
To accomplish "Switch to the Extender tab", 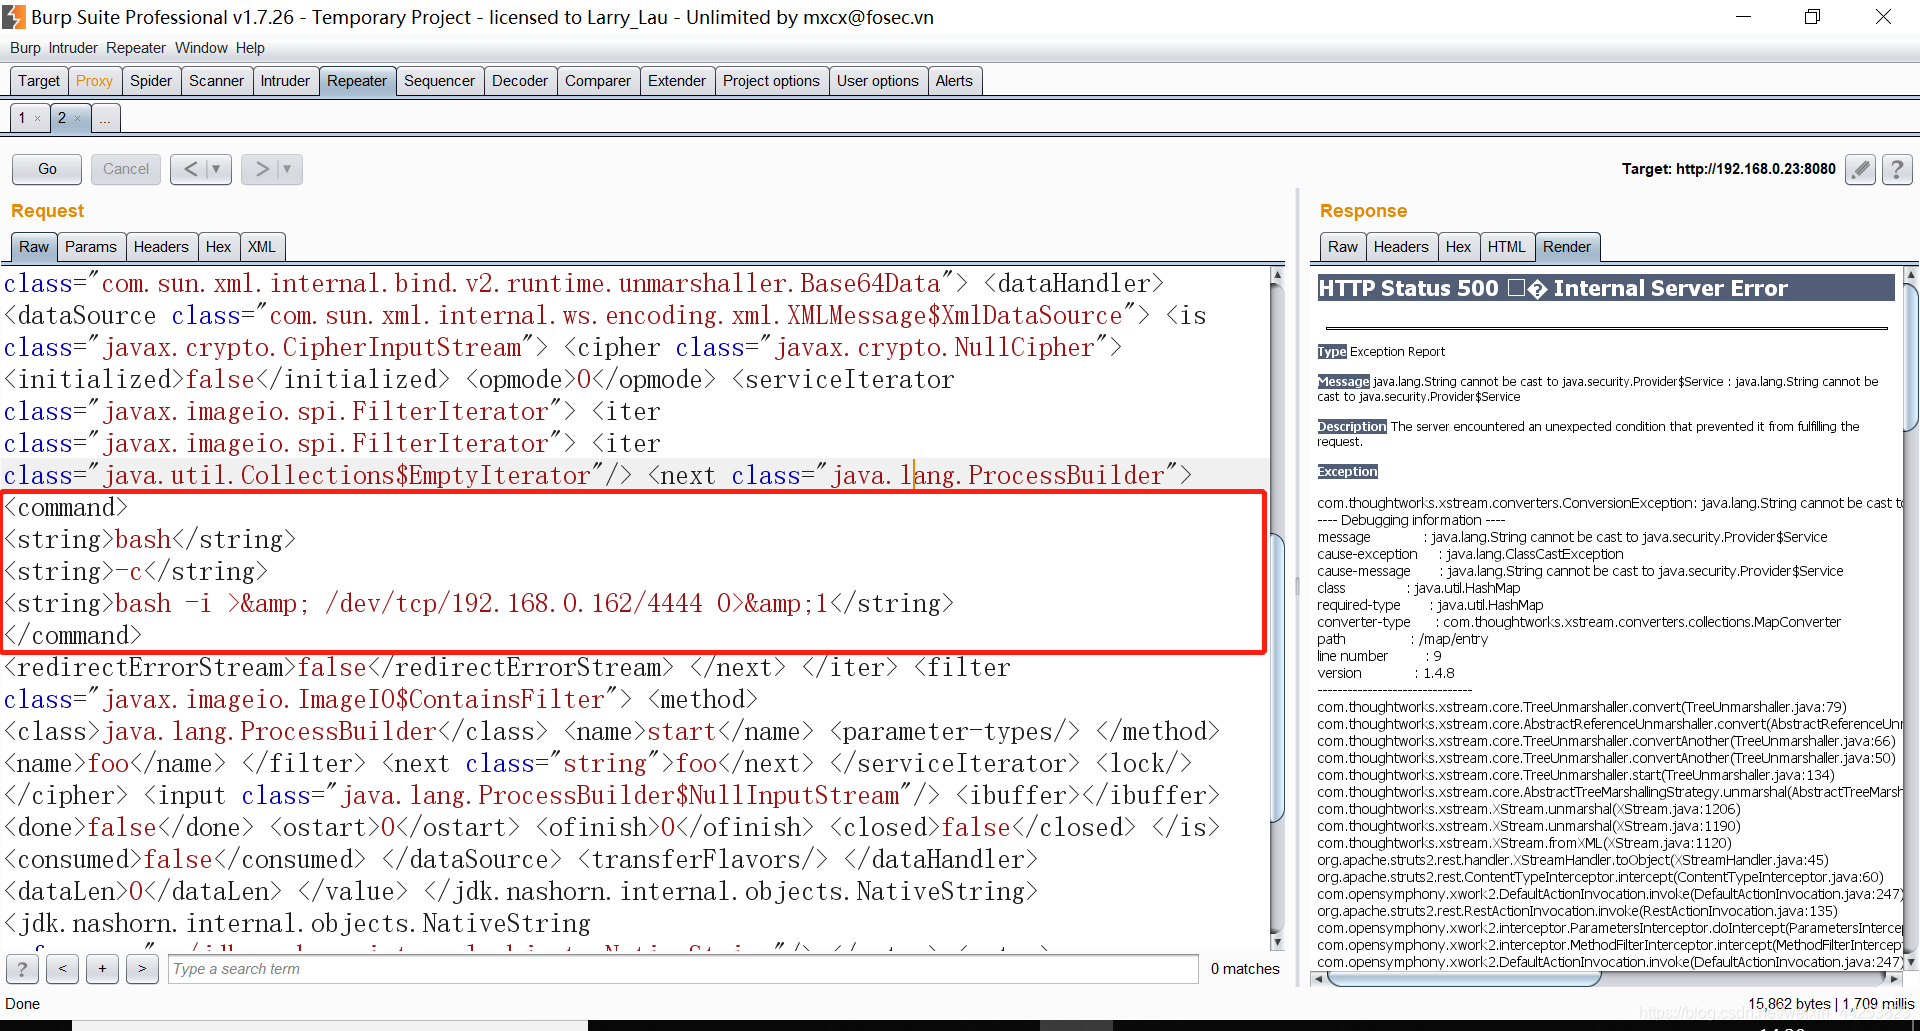I will (677, 81).
